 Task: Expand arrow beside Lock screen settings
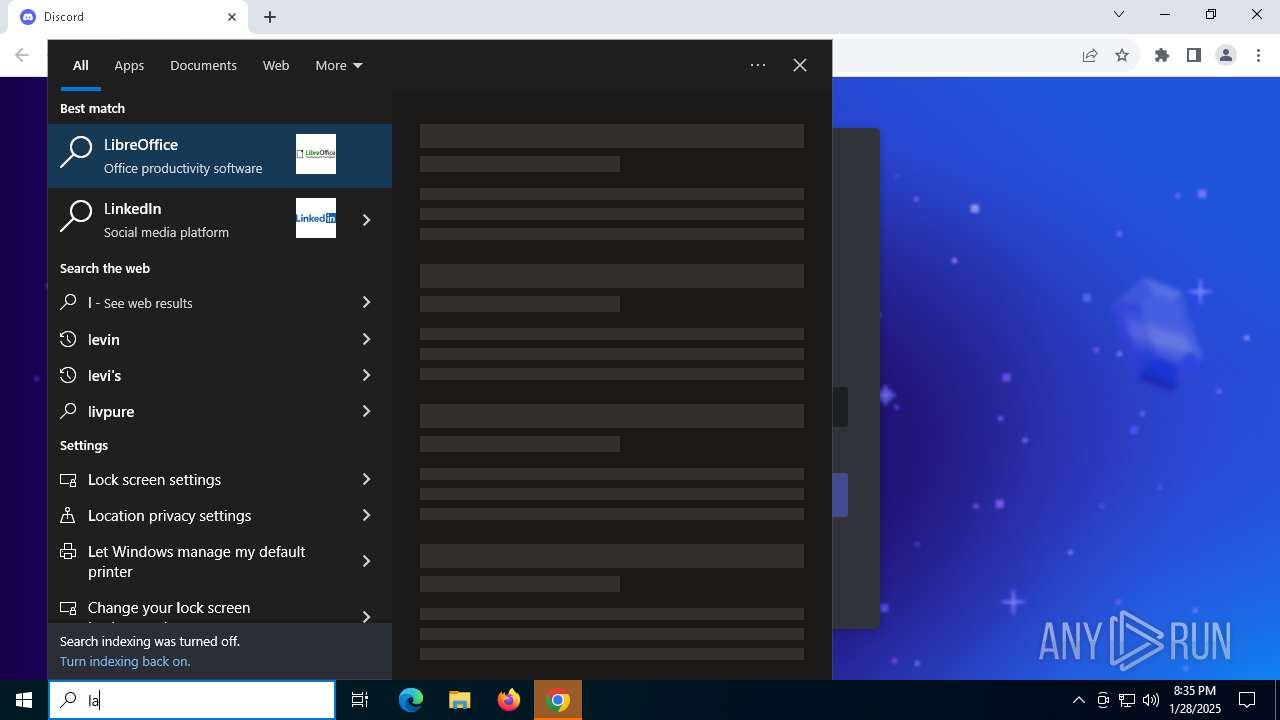(x=366, y=479)
